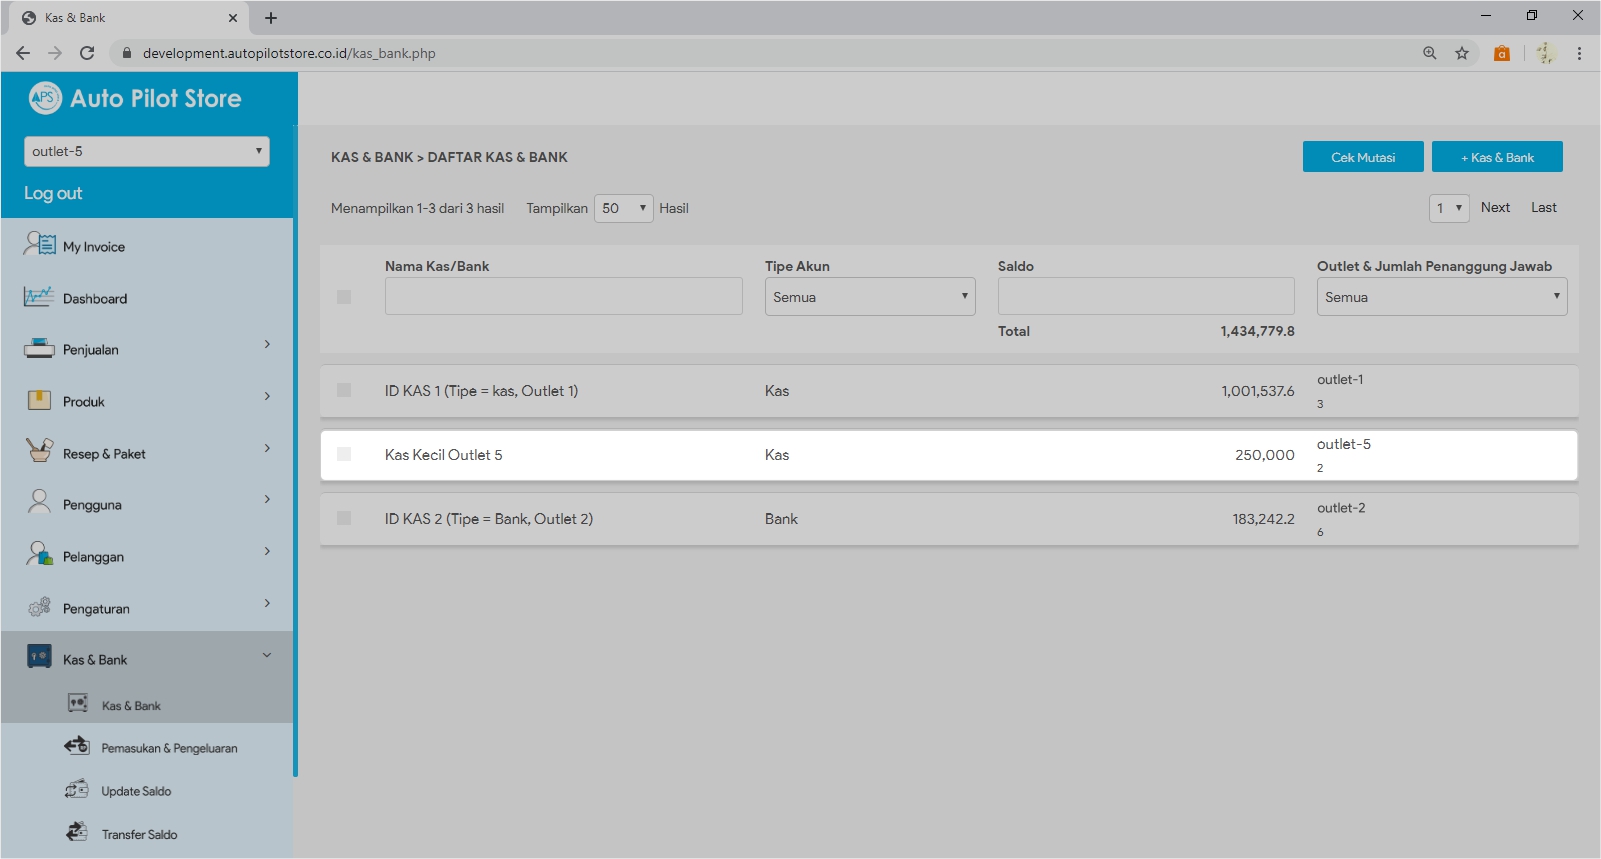Image resolution: width=1601 pixels, height=859 pixels.
Task: Expand the Penjualan menu chevron
Action: point(267,345)
